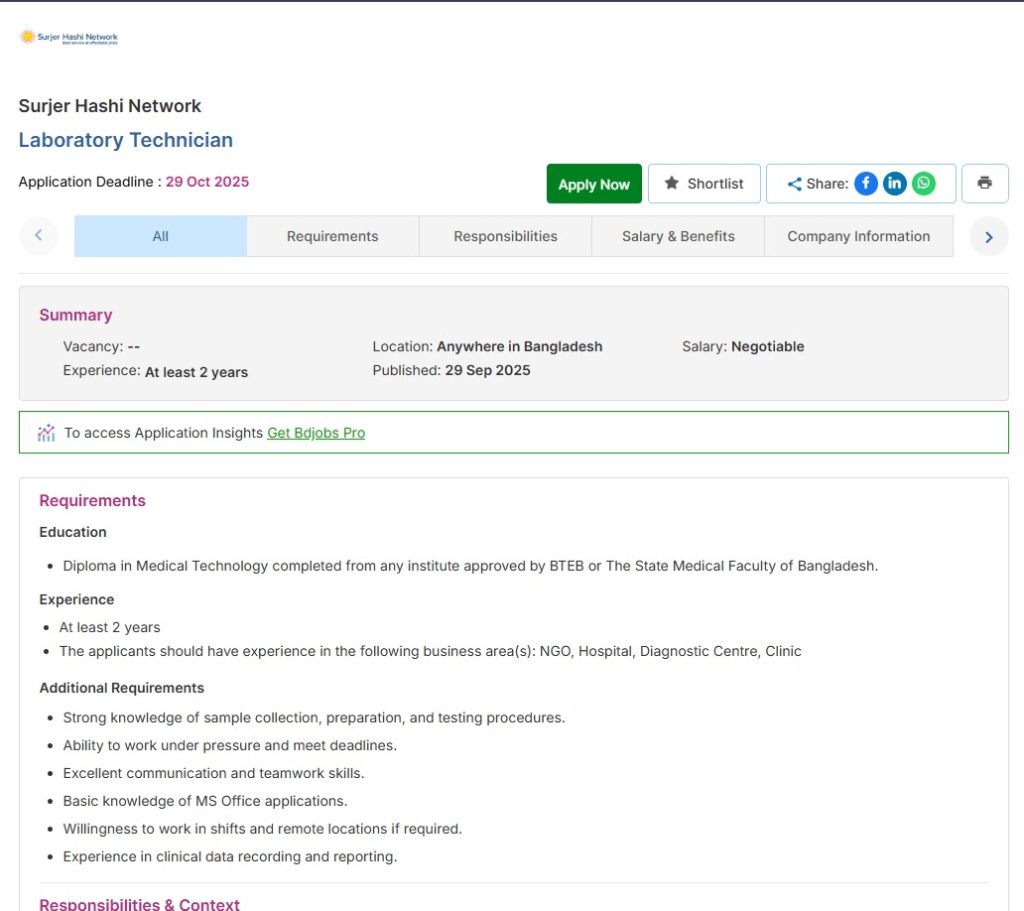
Task: Toggle Shortlist for this job
Action: (704, 183)
